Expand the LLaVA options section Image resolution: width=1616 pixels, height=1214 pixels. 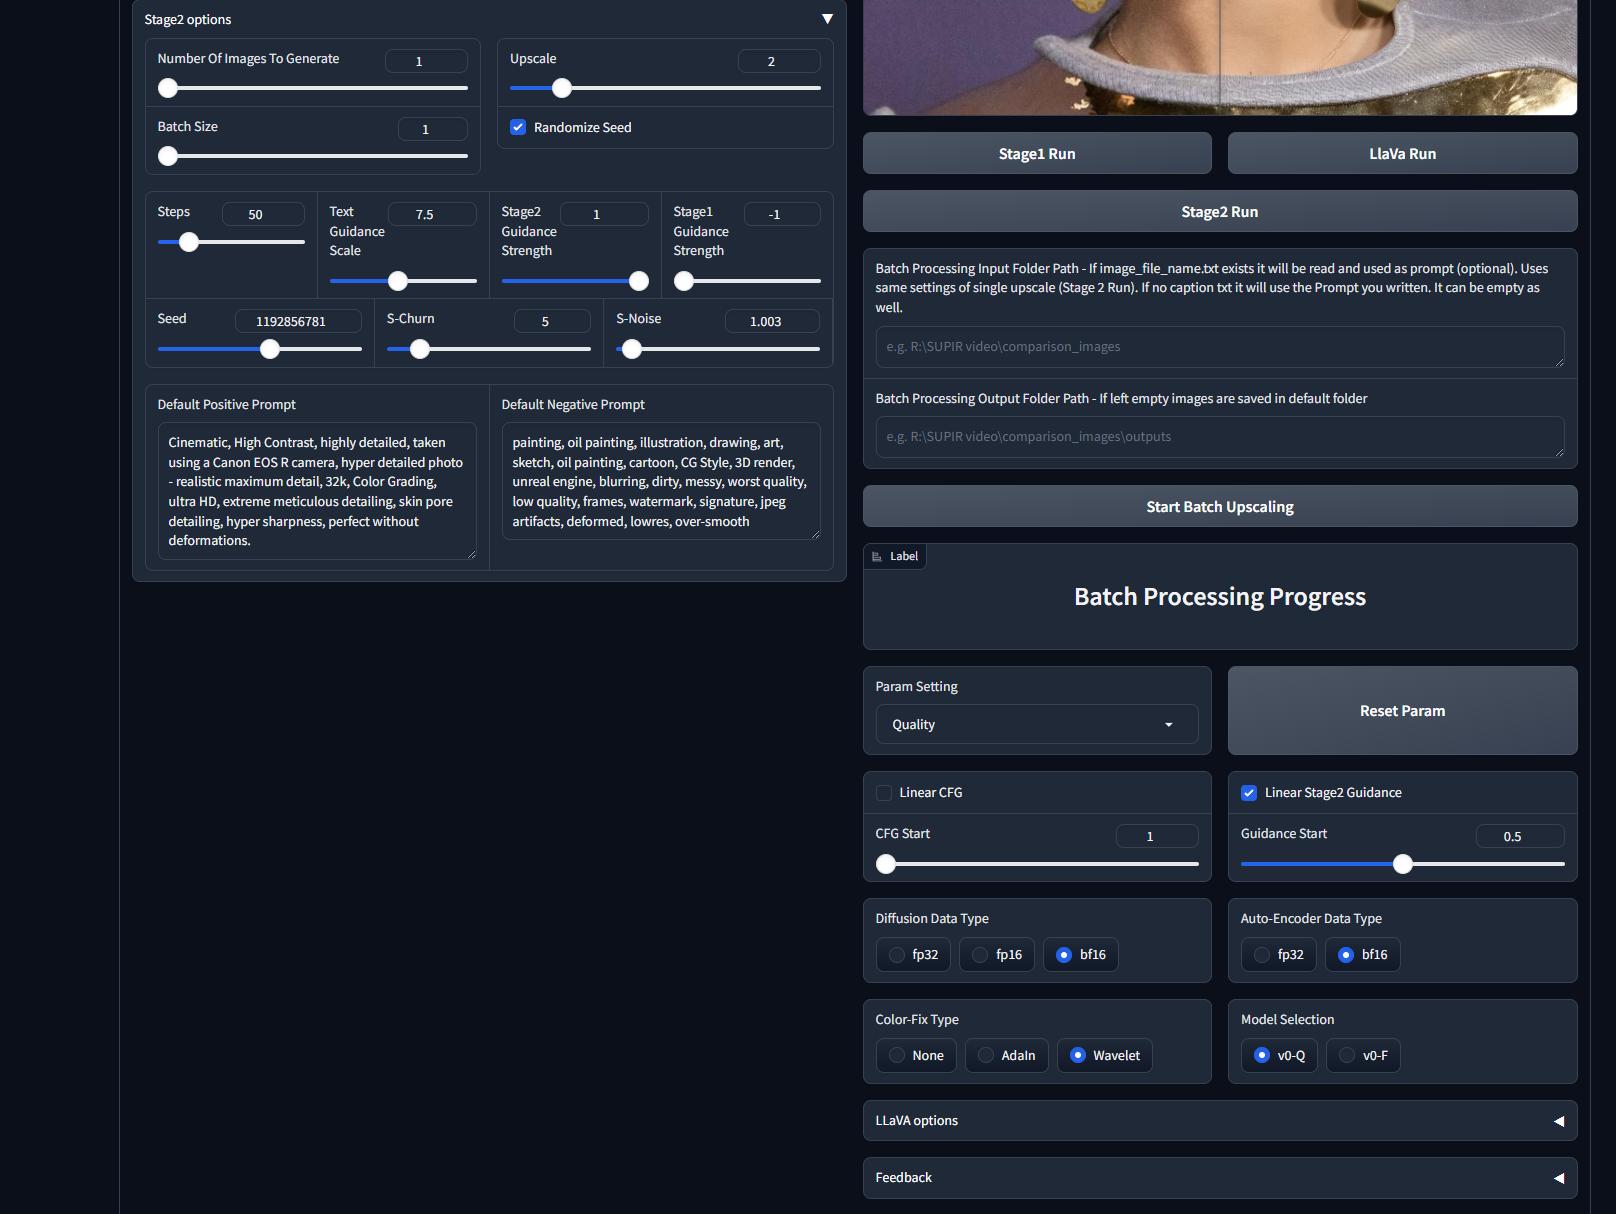coord(1558,1120)
